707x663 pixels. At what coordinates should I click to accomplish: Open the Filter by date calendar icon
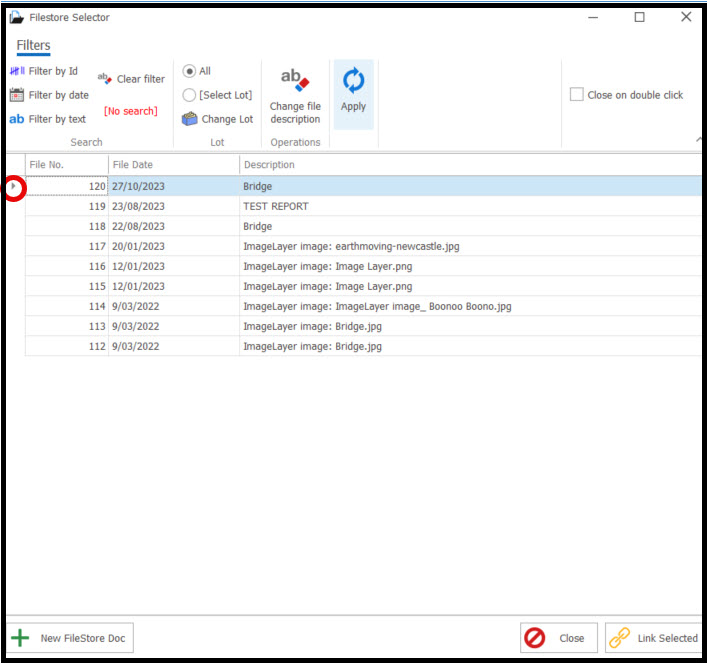[17, 95]
